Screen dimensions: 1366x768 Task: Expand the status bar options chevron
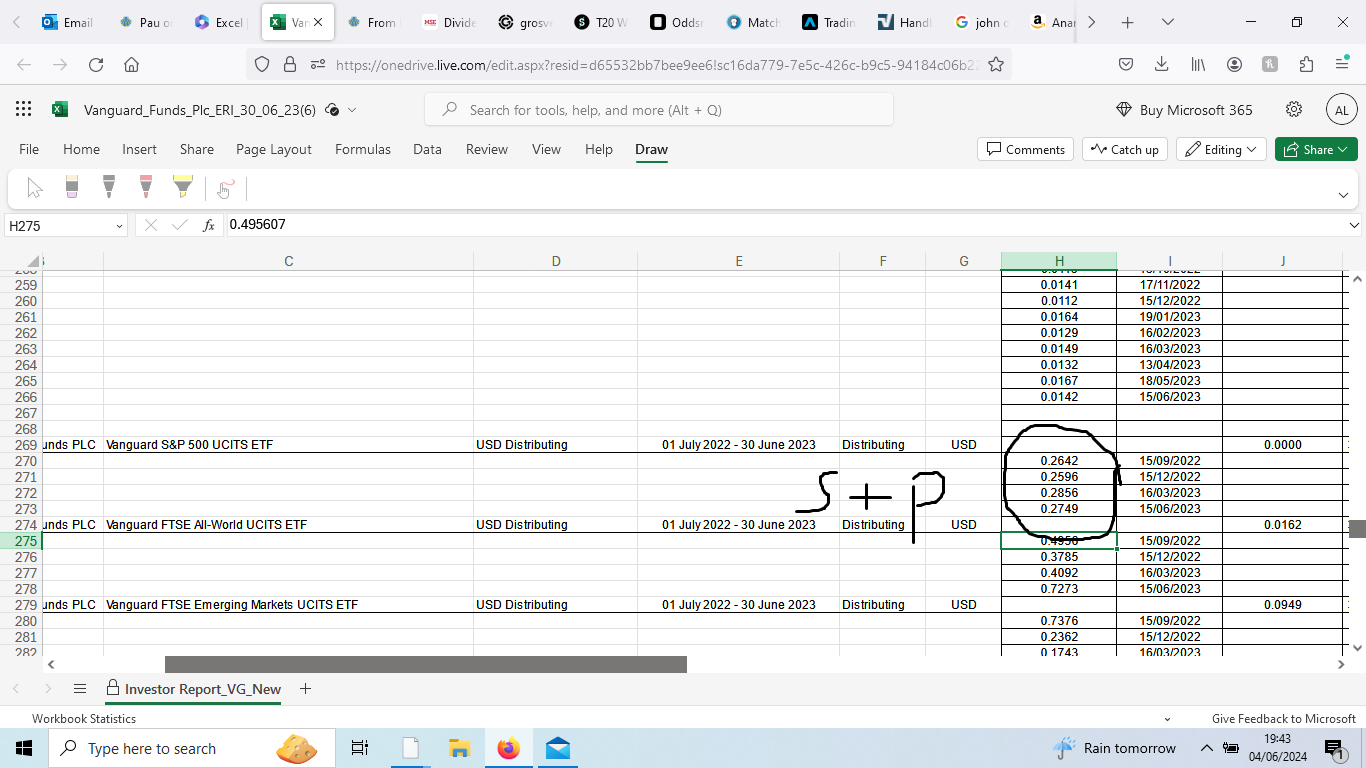1167,719
